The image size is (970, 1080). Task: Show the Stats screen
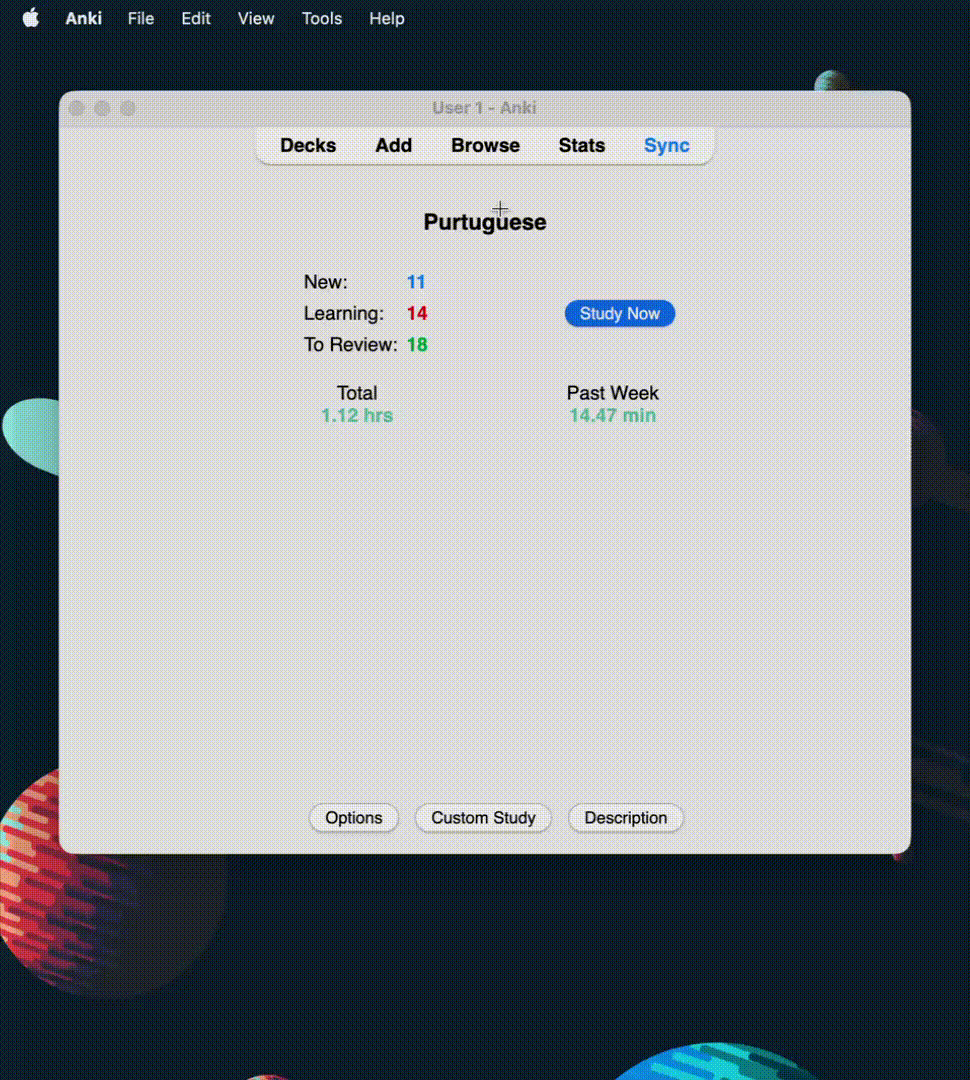pyautogui.click(x=582, y=145)
